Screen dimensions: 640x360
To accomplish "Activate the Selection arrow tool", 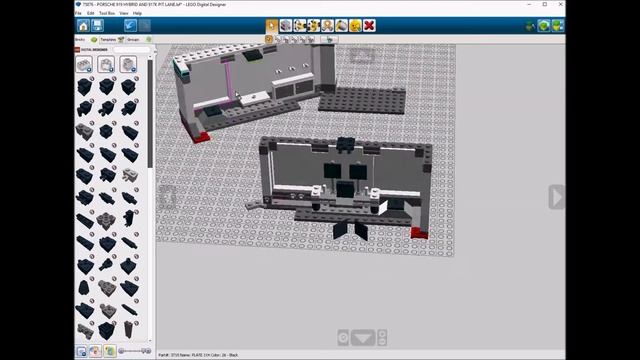I will pyautogui.click(x=271, y=26).
